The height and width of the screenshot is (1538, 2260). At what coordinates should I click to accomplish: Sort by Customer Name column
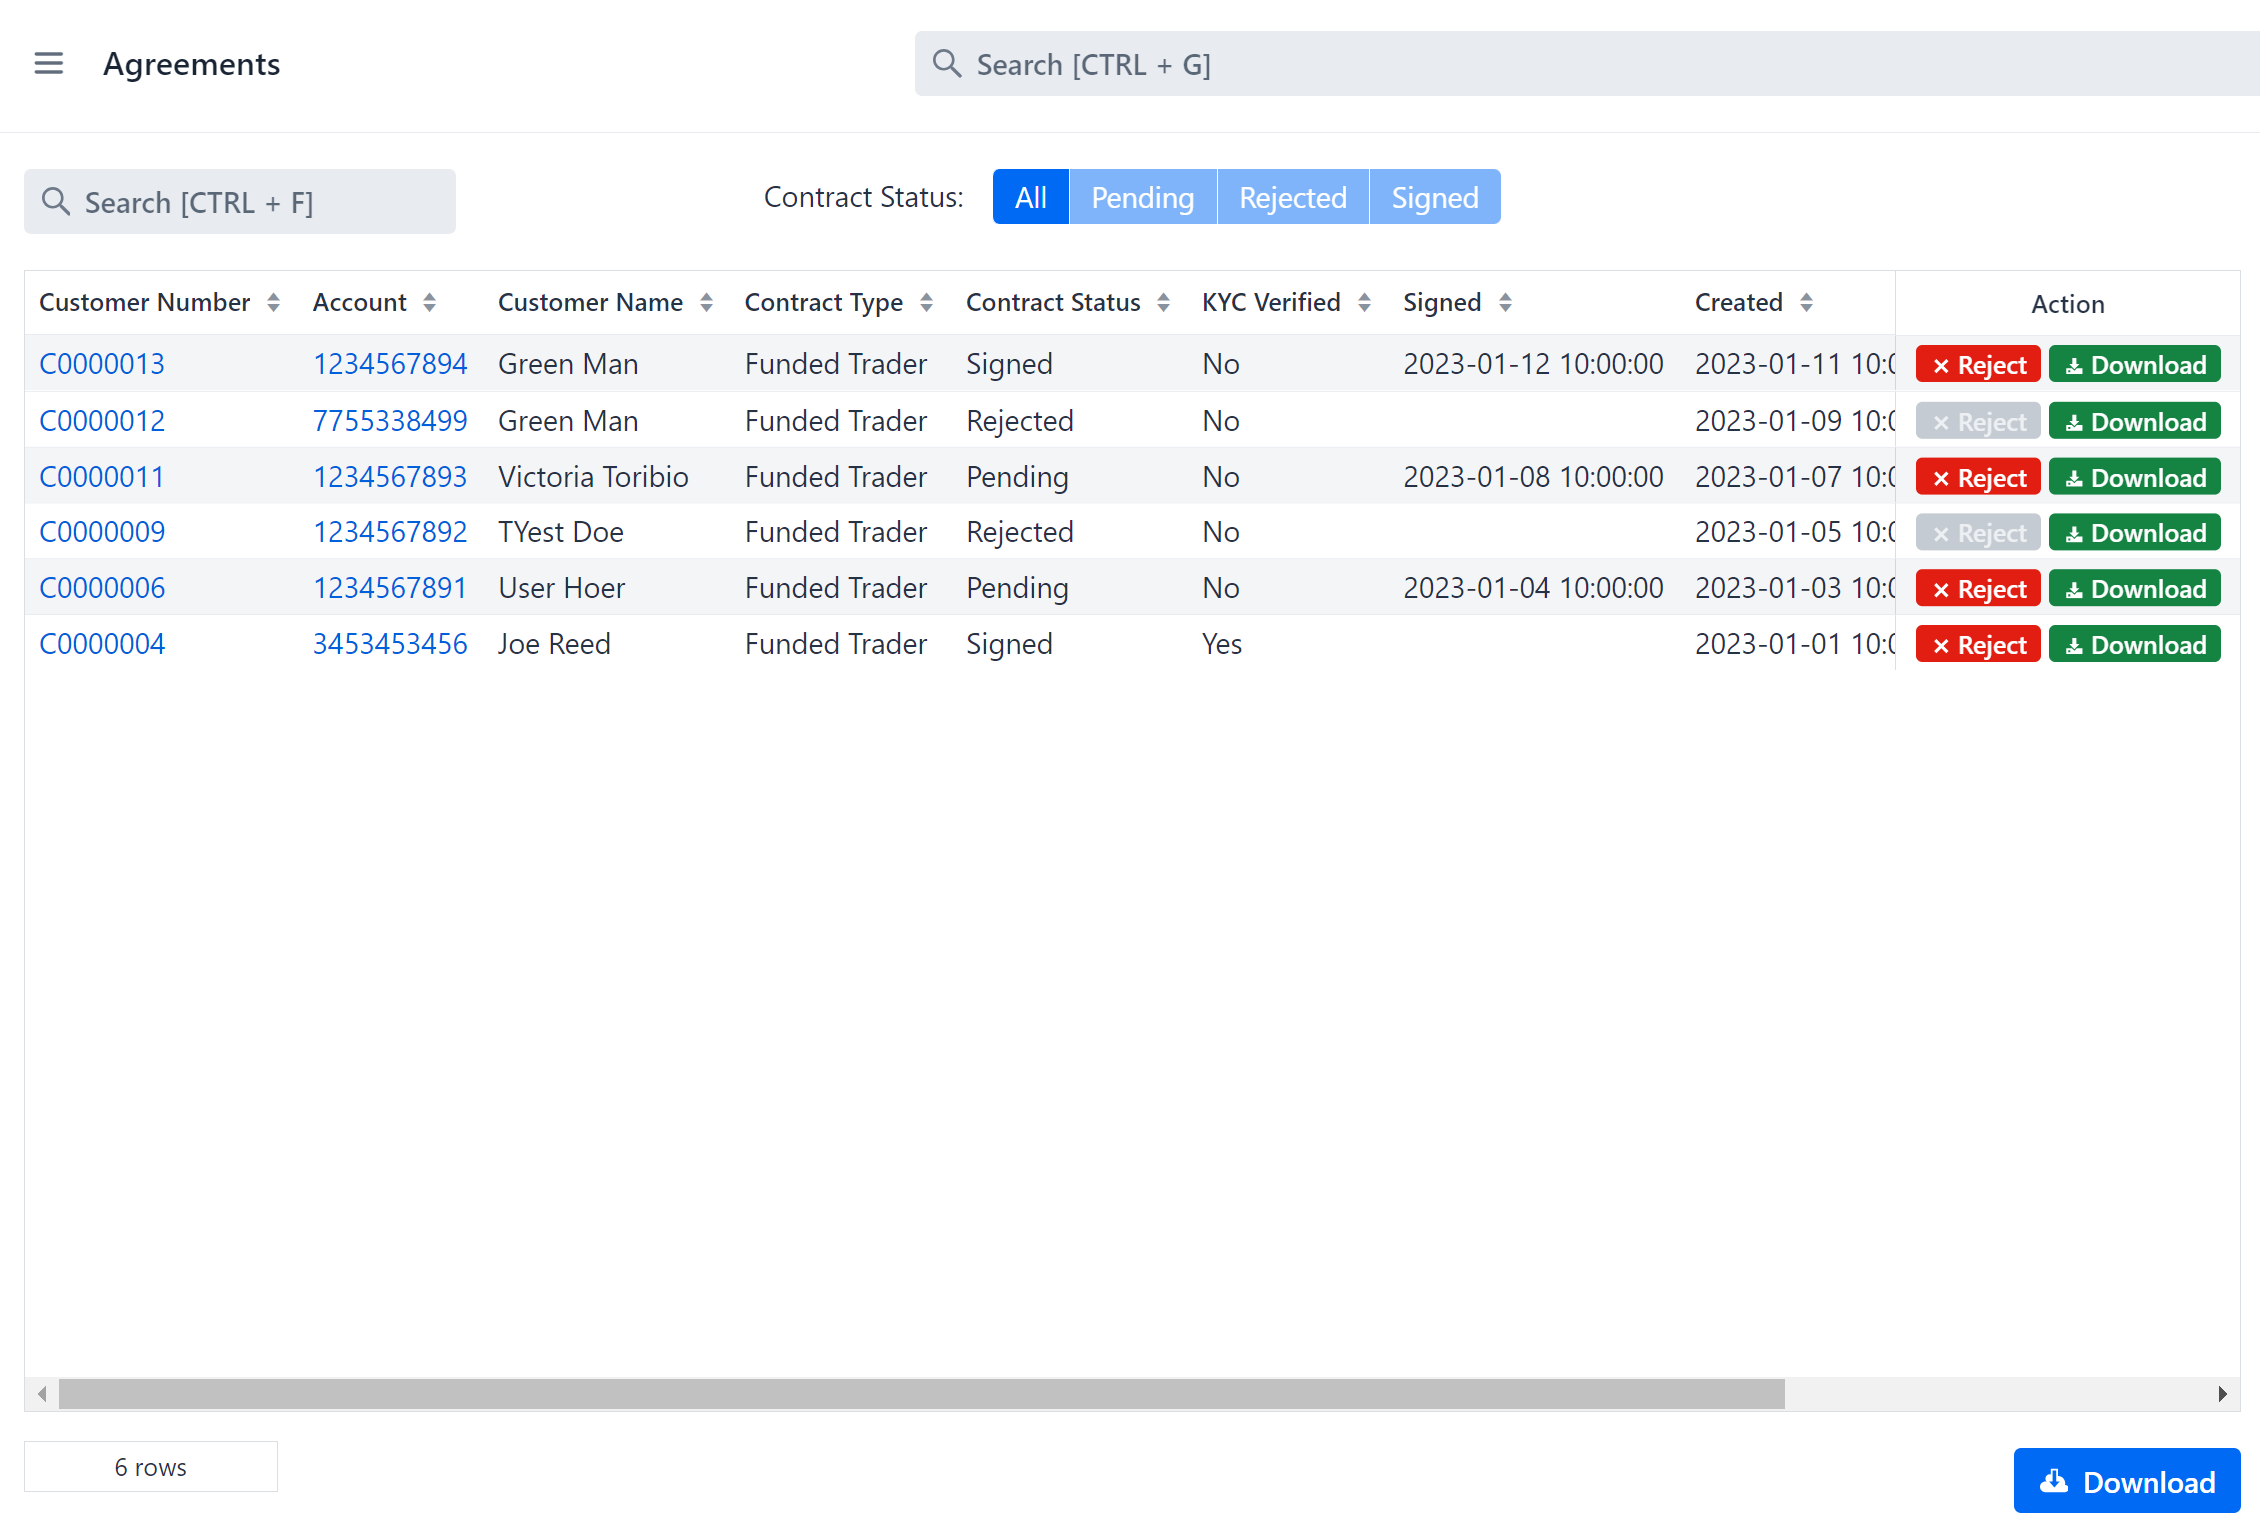706,303
